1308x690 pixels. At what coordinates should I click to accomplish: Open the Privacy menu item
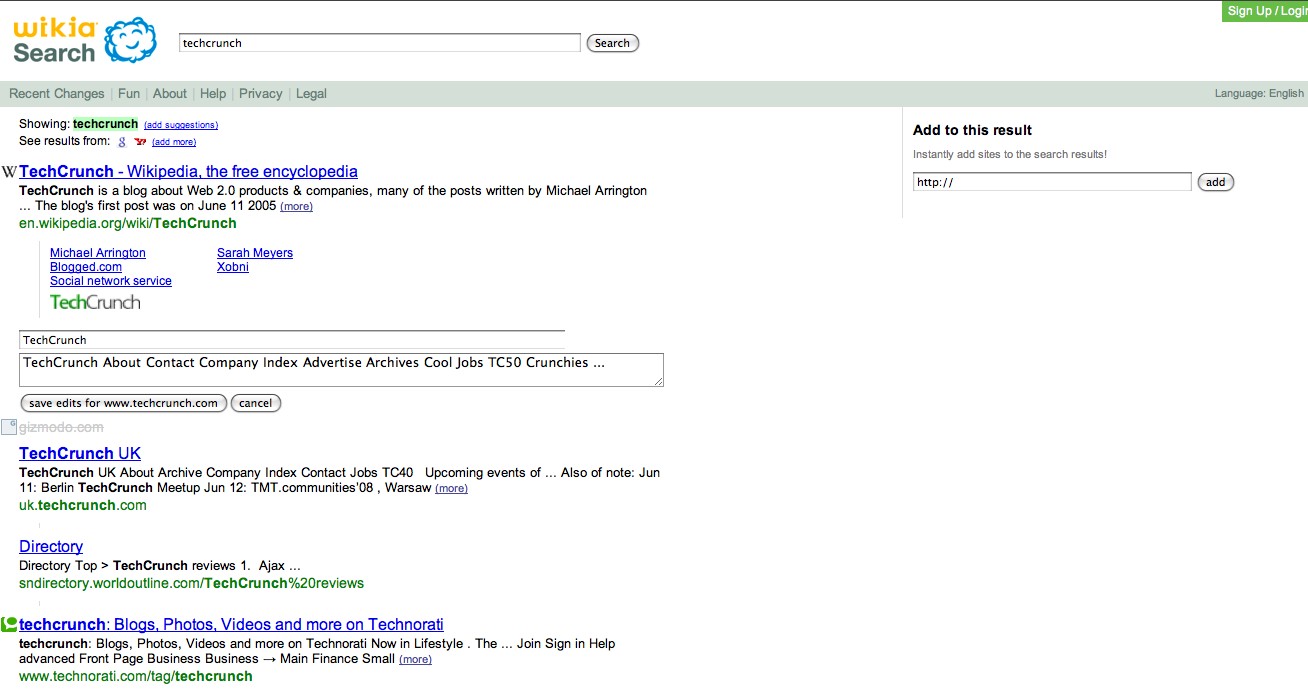coord(261,94)
